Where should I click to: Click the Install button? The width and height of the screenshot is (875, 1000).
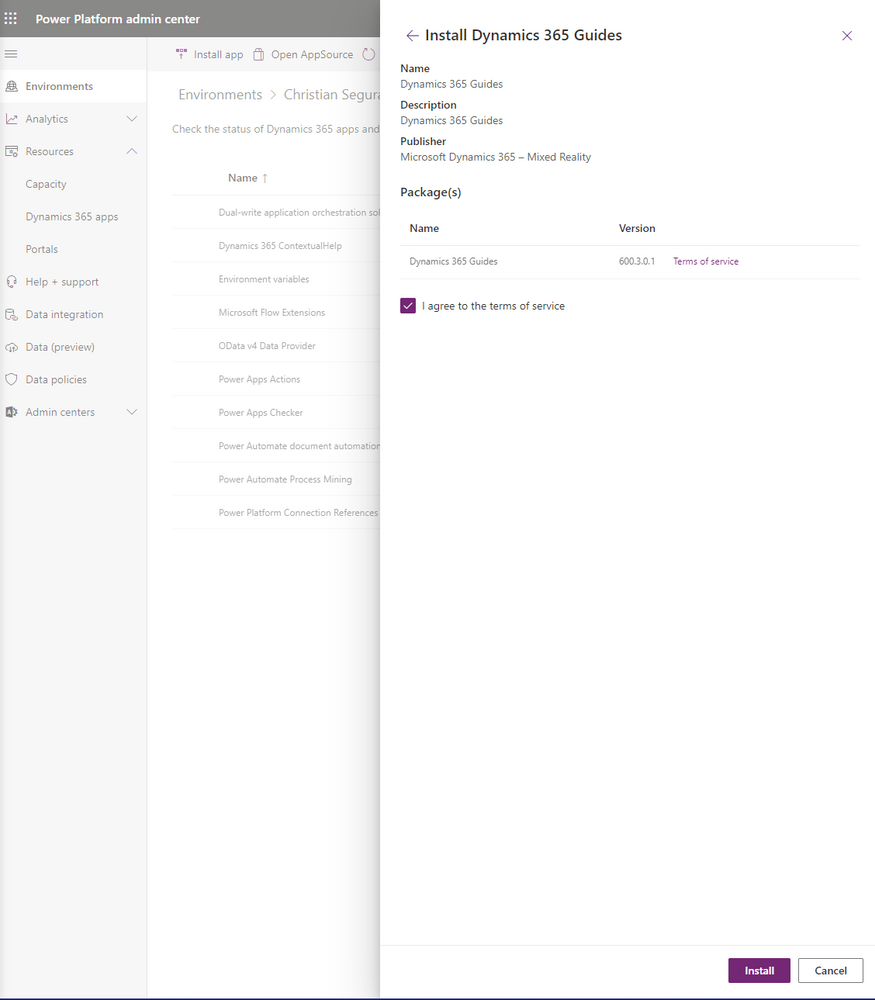click(x=759, y=970)
